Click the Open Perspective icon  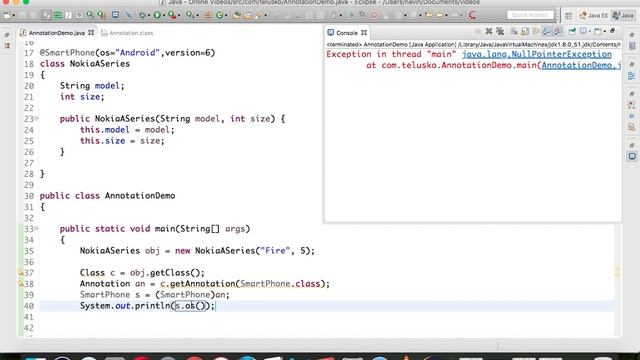(568, 16)
